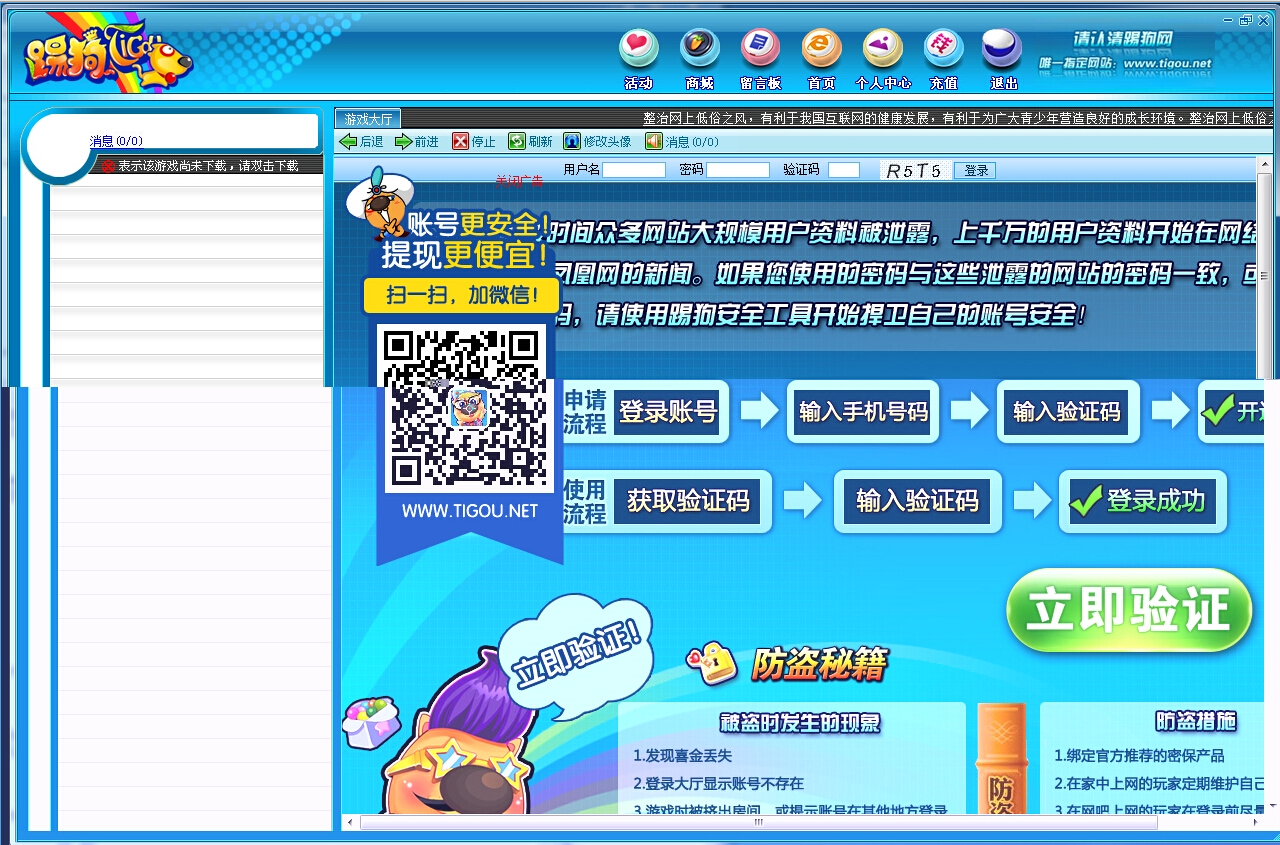Click the 登录 login button
1280x845 pixels.
pos(976,170)
